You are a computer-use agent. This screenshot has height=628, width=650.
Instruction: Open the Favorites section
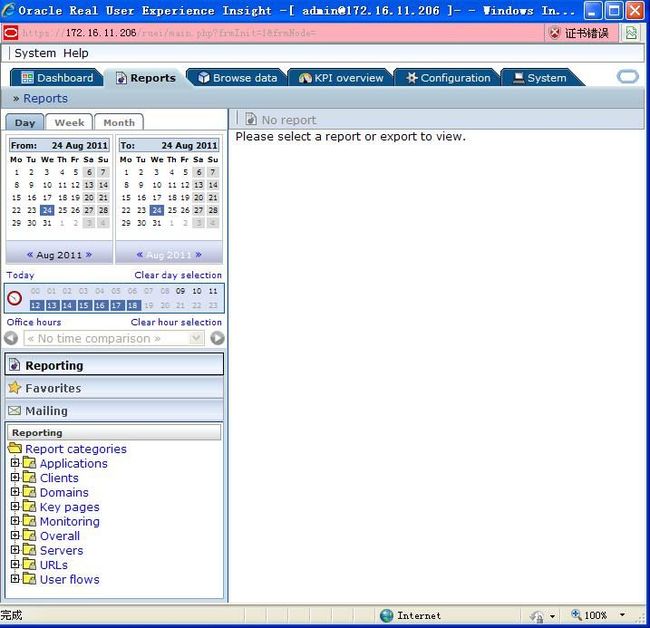point(114,388)
